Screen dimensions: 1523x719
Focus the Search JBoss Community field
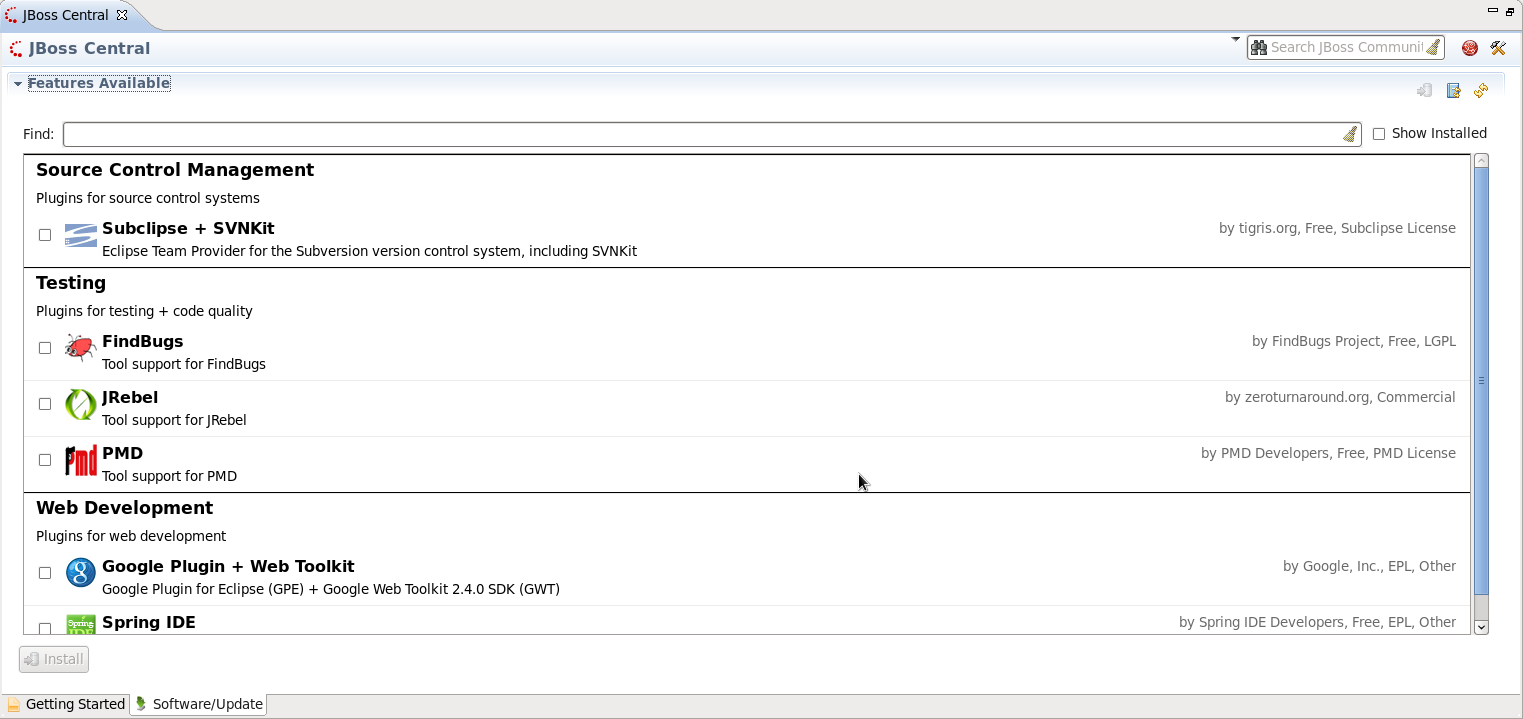pos(1345,47)
